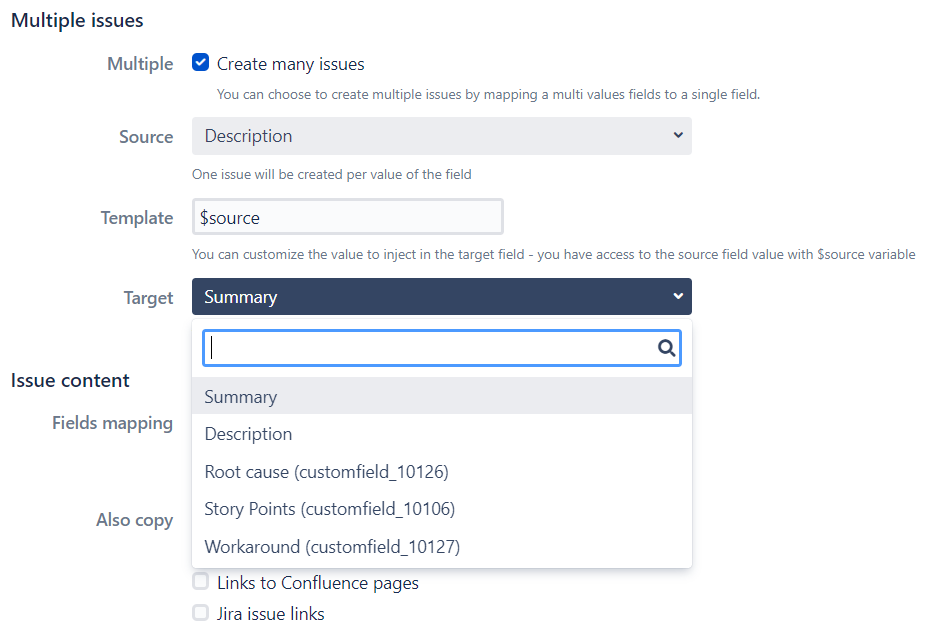
Task: Click the chevron arrow on Target dropdown
Action: click(x=677, y=297)
